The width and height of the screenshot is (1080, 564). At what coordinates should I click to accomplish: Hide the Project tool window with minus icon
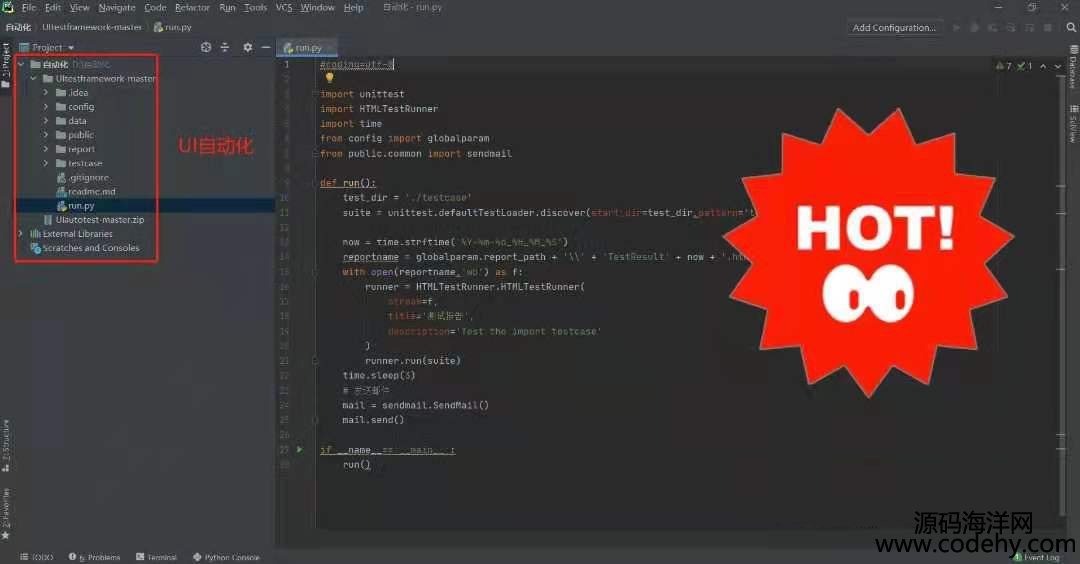265,47
